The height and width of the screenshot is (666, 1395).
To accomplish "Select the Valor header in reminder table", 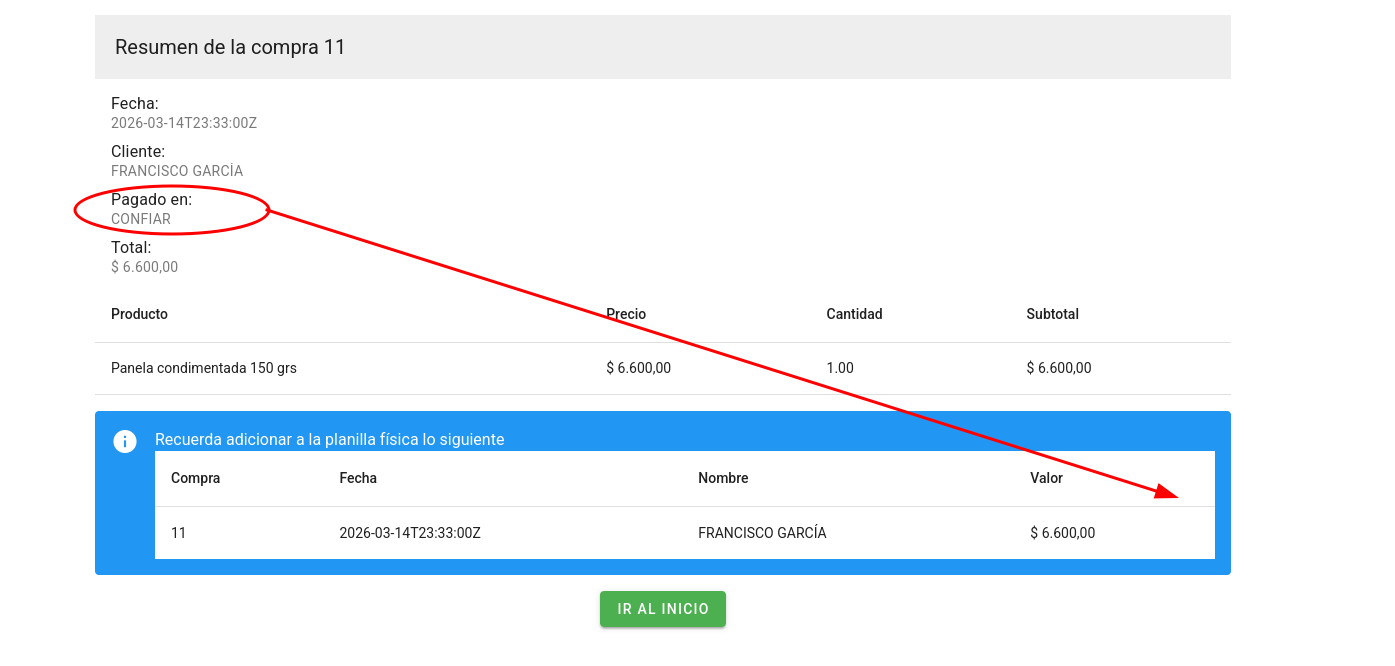I will coord(1046,478).
